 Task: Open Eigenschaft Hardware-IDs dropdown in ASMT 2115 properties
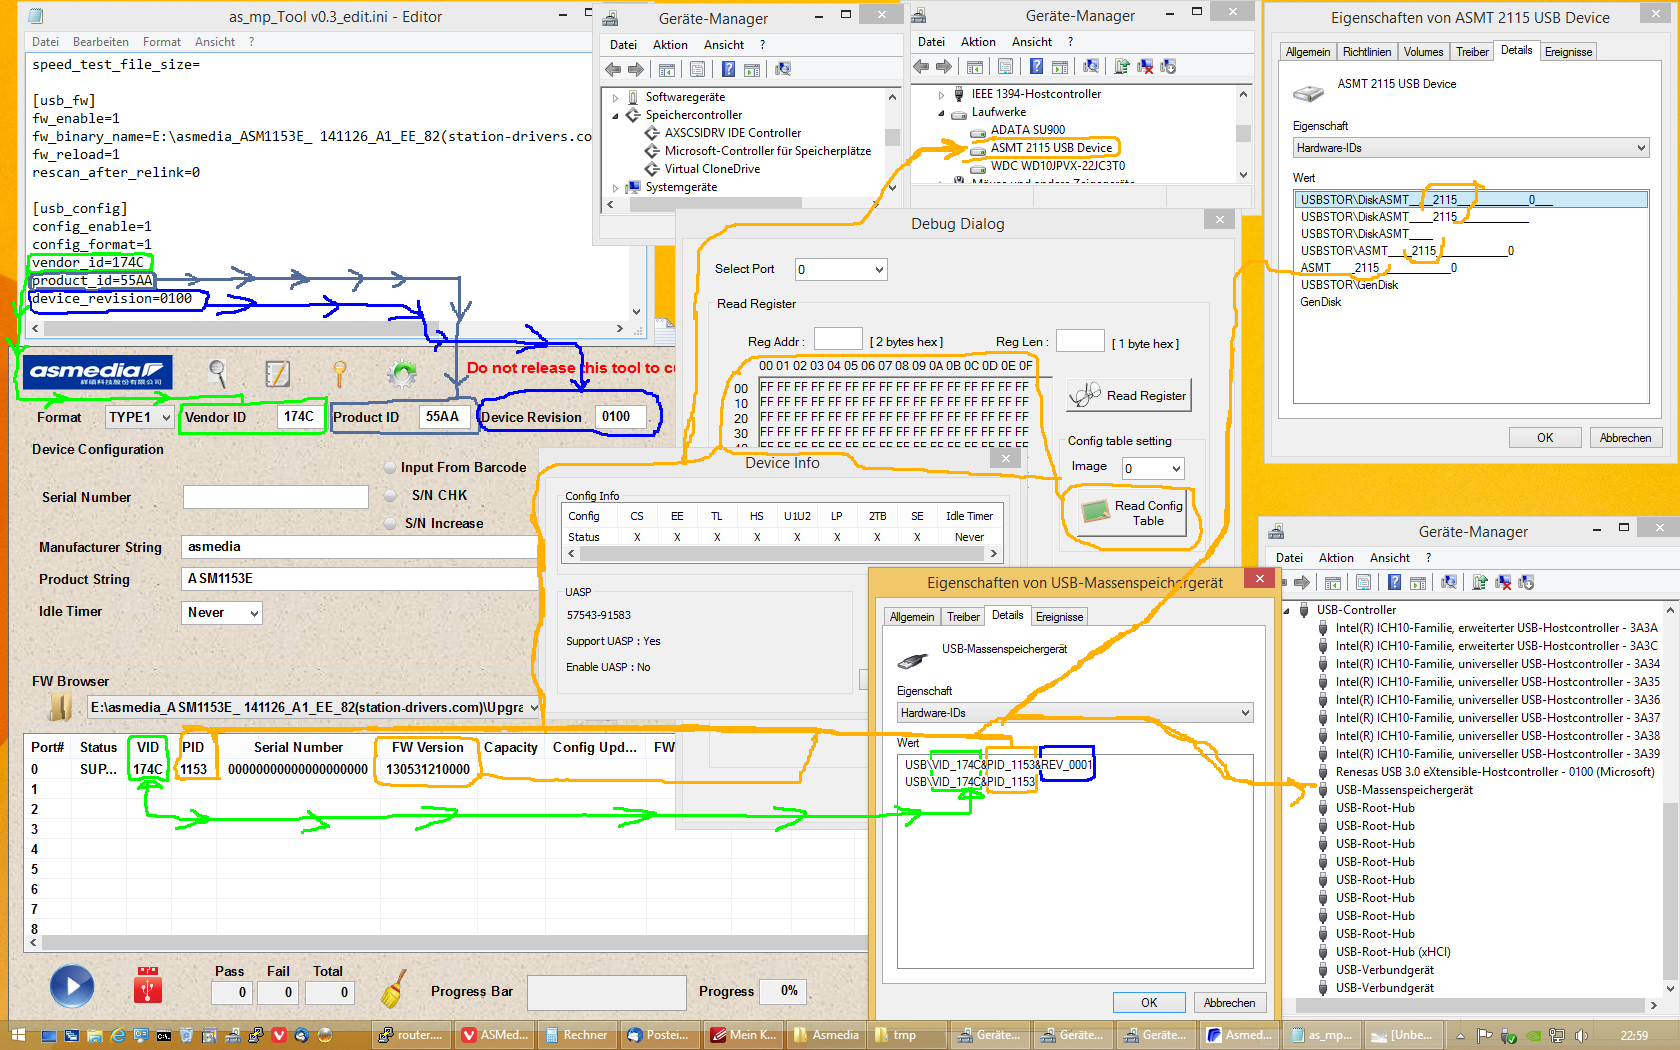1470,148
